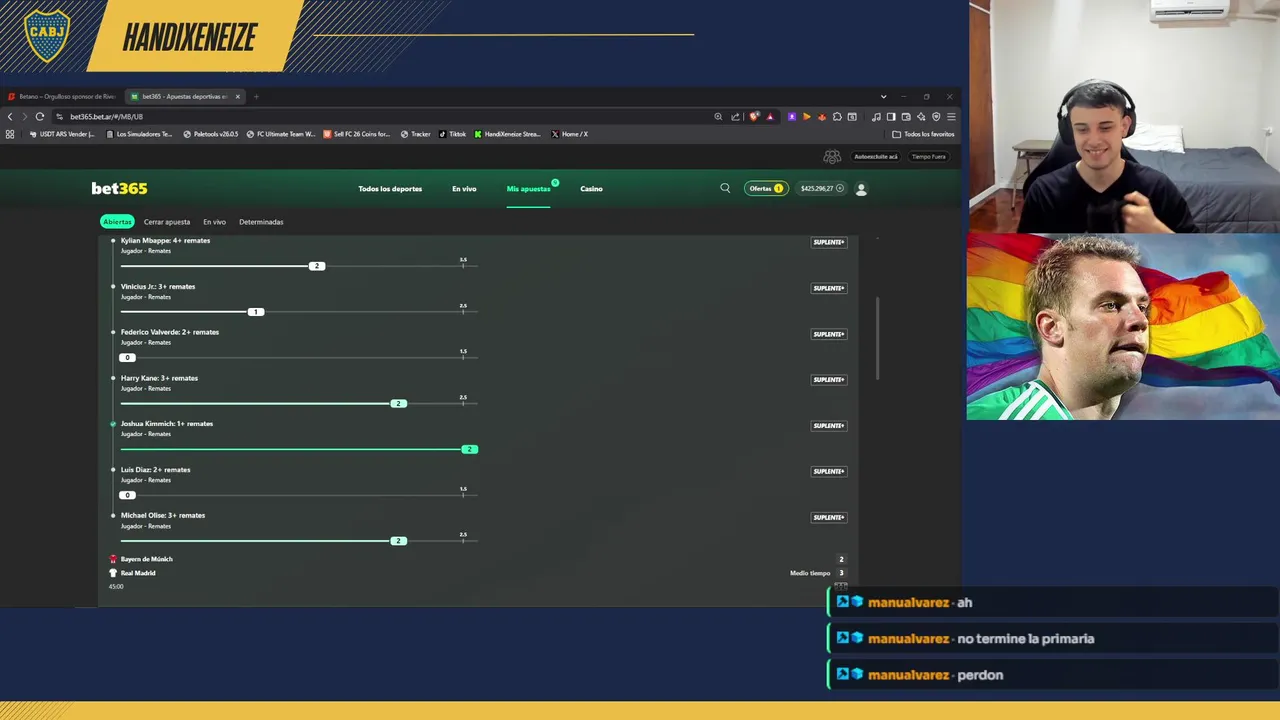Open the Brave Wallet icon
Viewport: 1280px width, 720px height.
pyautogui.click(x=906, y=117)
